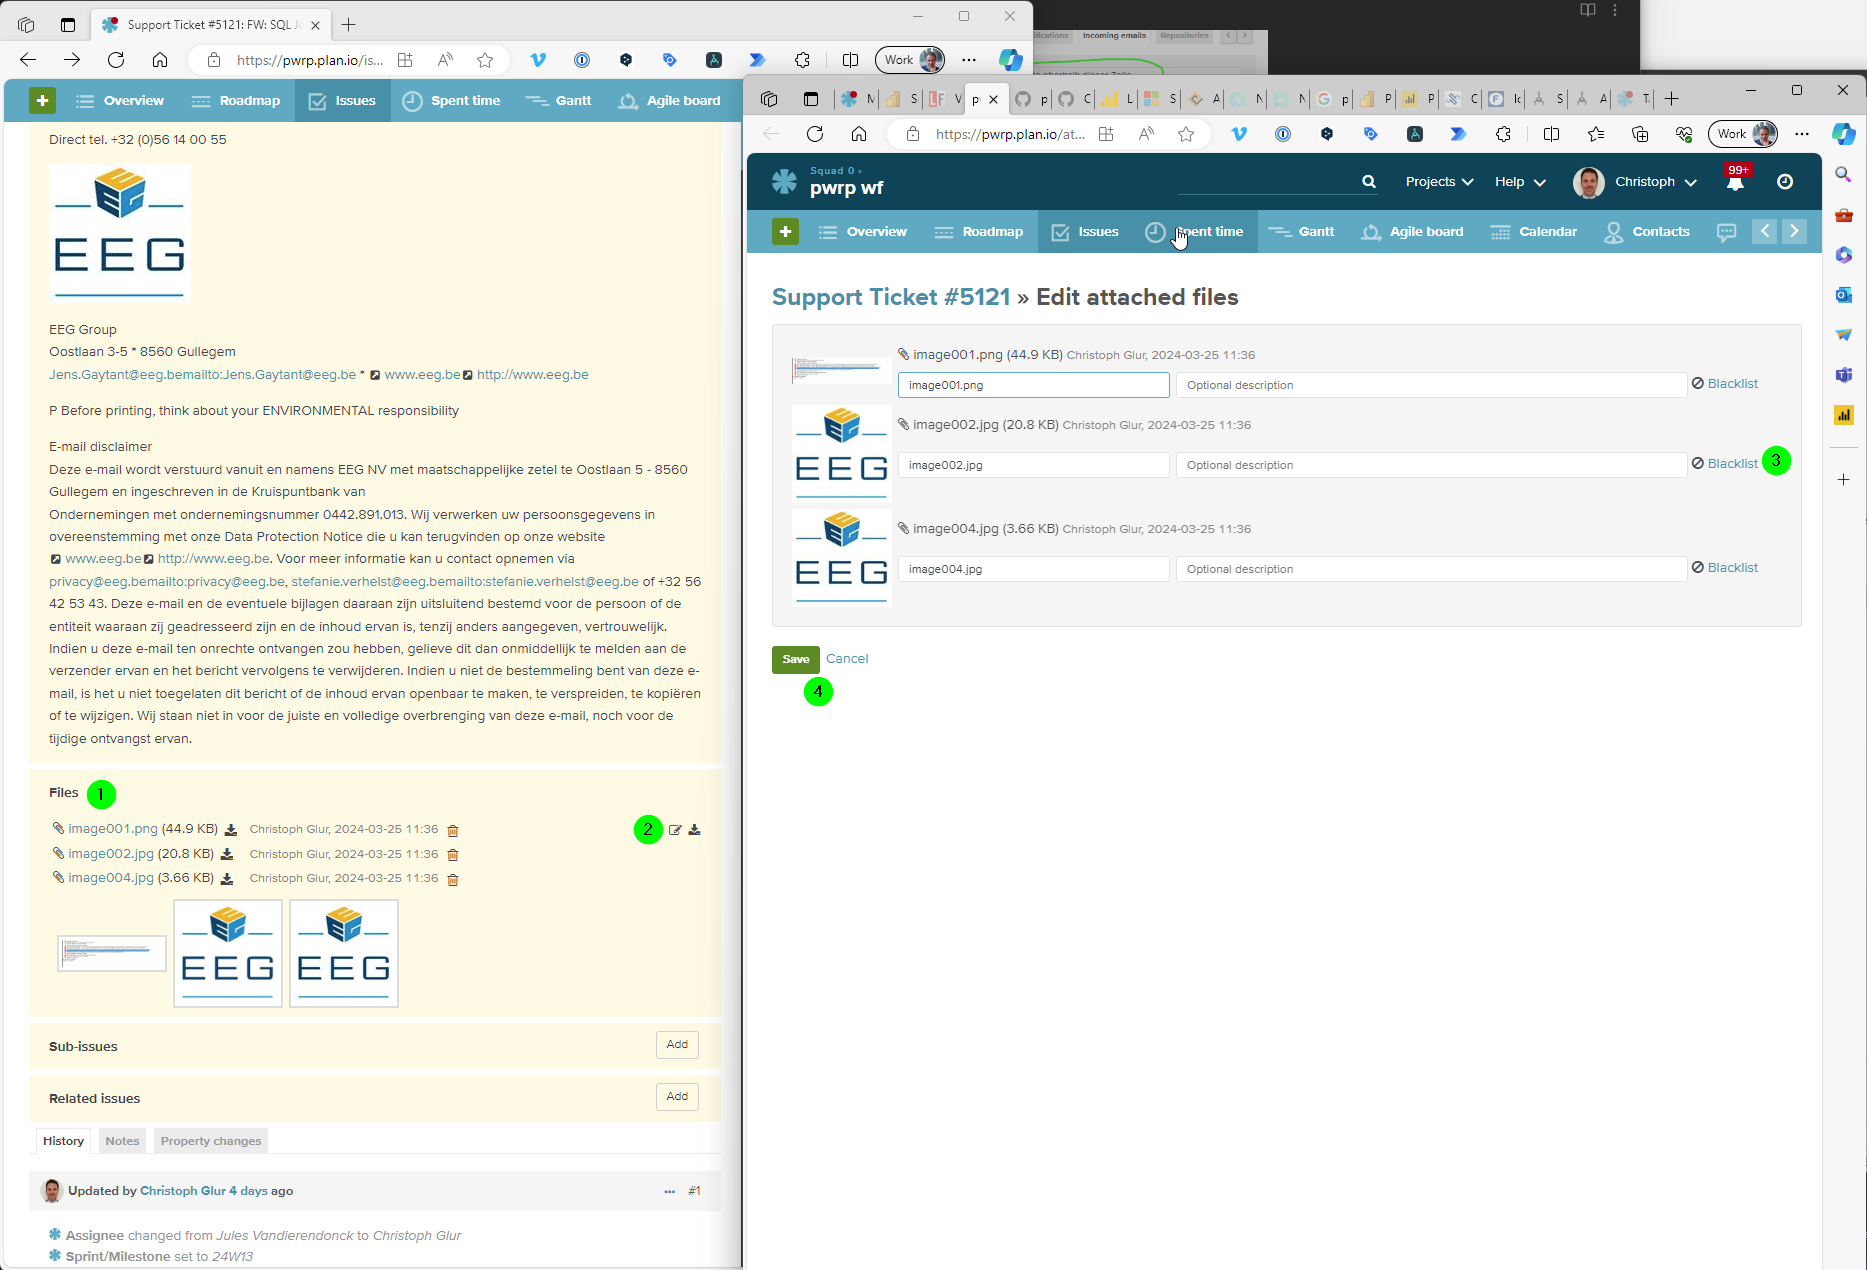The height and width of the screenshot is (1270, 1867).
Task: Click the time tracking clock icon in header
Action: pos(1785,181)
